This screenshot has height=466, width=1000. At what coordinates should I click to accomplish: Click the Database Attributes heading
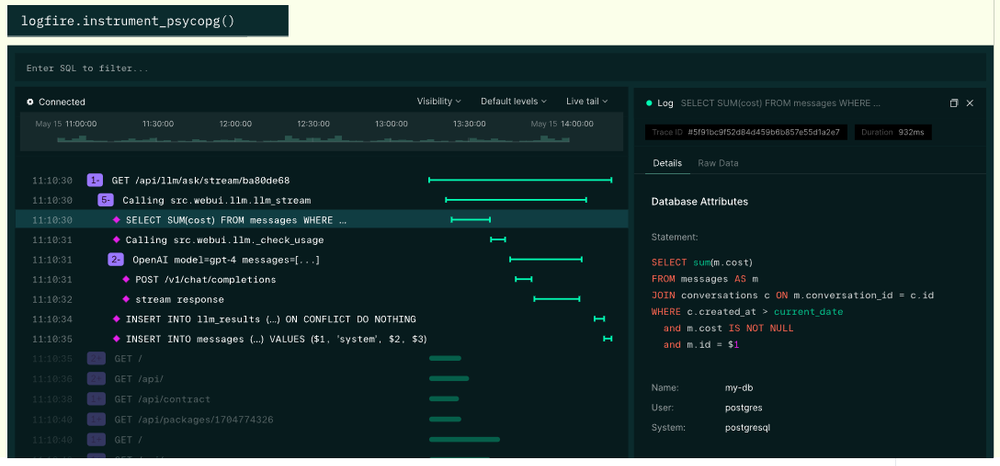click(700, 201)
